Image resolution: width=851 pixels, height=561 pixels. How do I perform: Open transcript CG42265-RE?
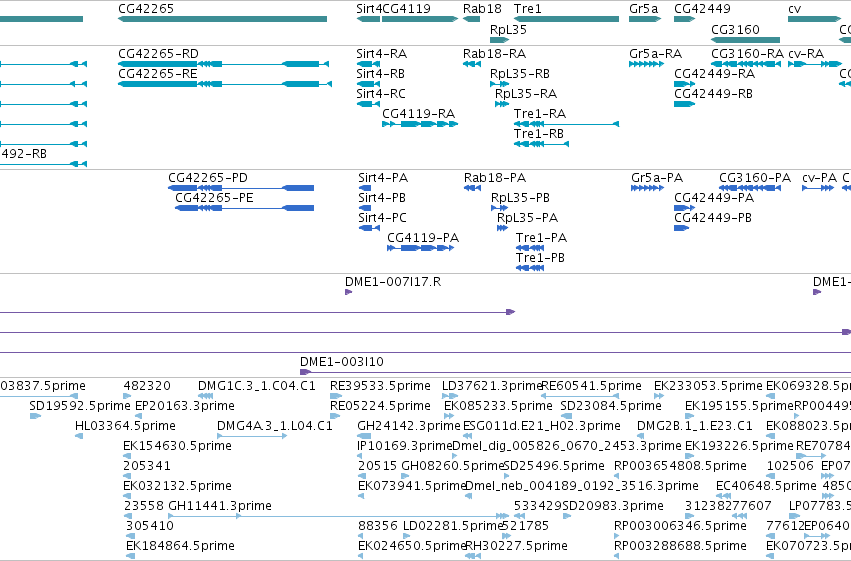point(158,74)
